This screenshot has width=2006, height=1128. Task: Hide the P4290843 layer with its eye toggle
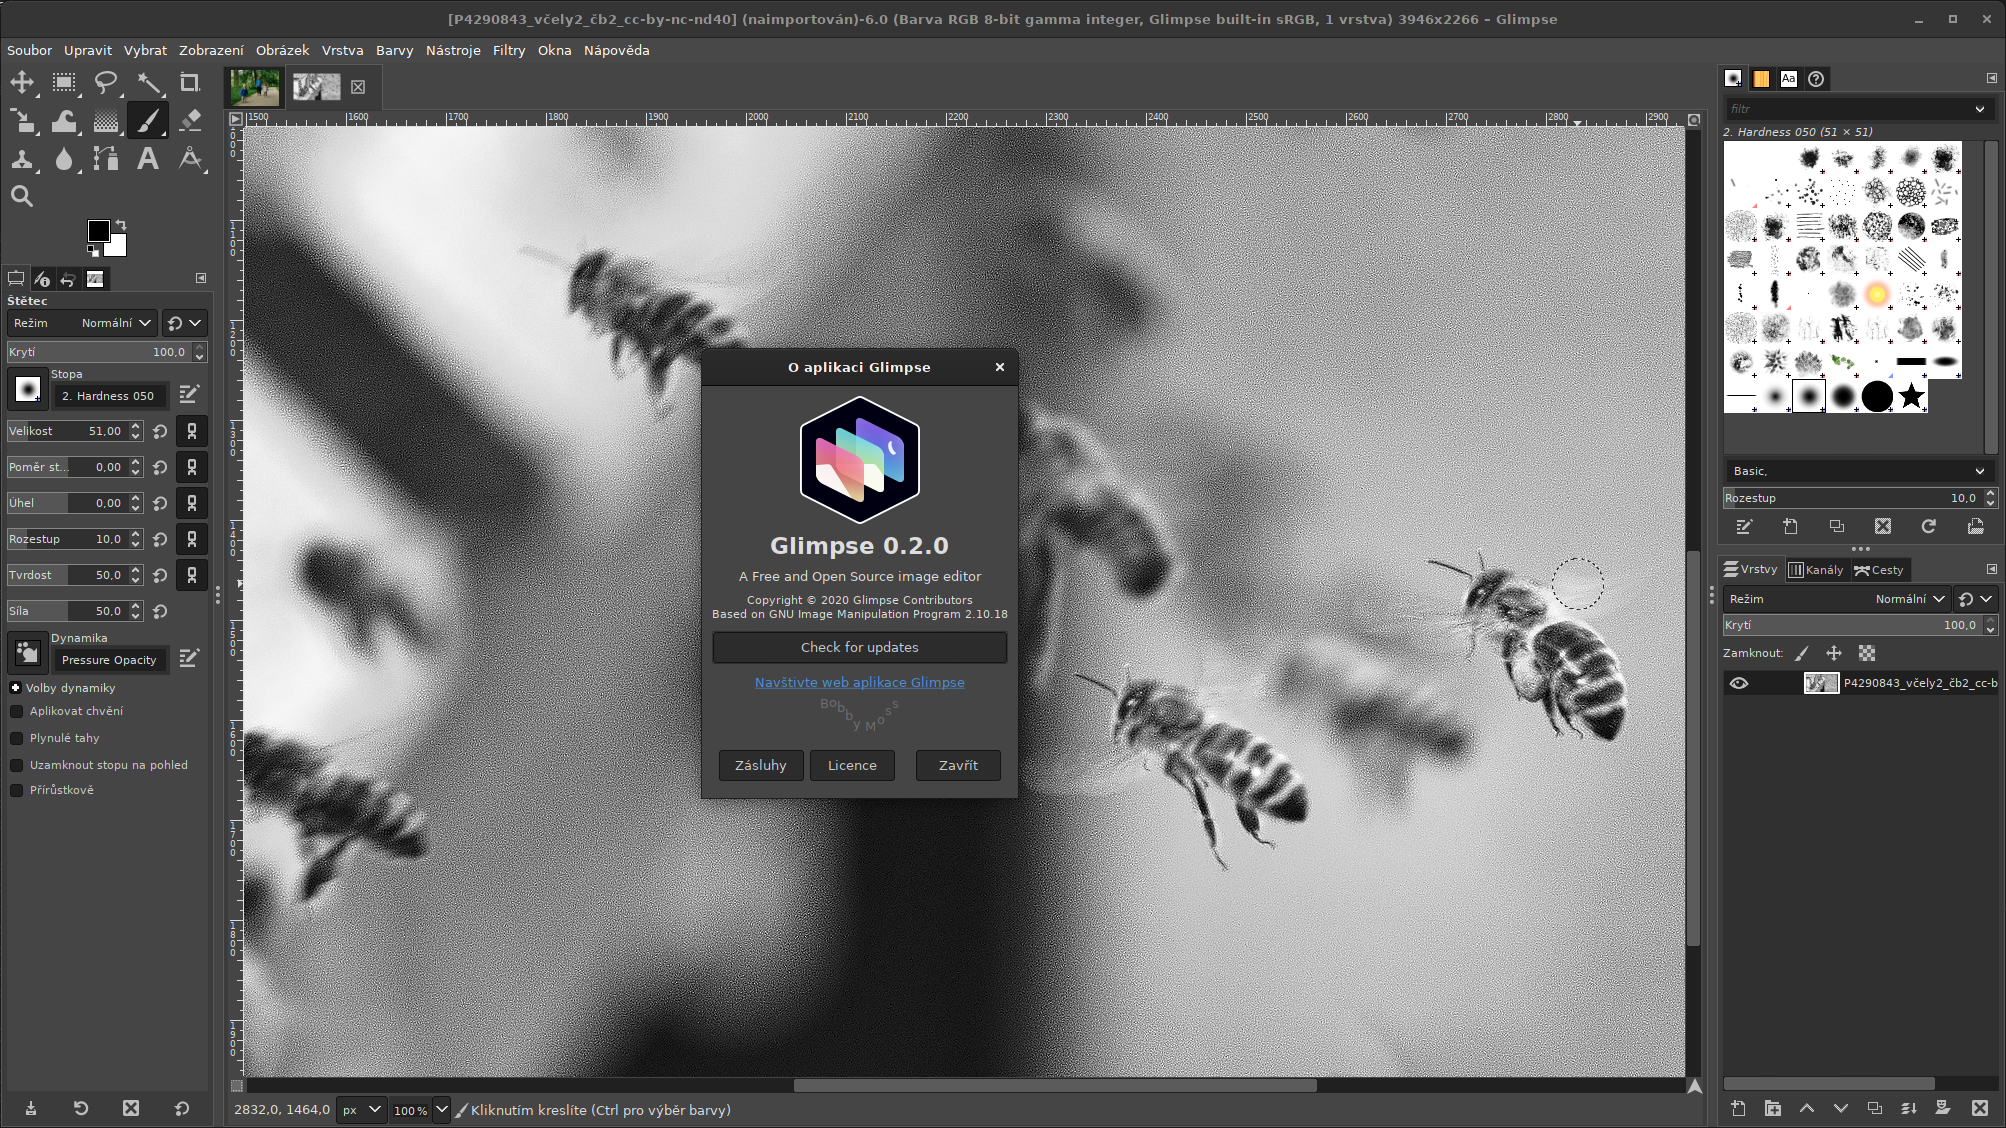click(1740, 683)
